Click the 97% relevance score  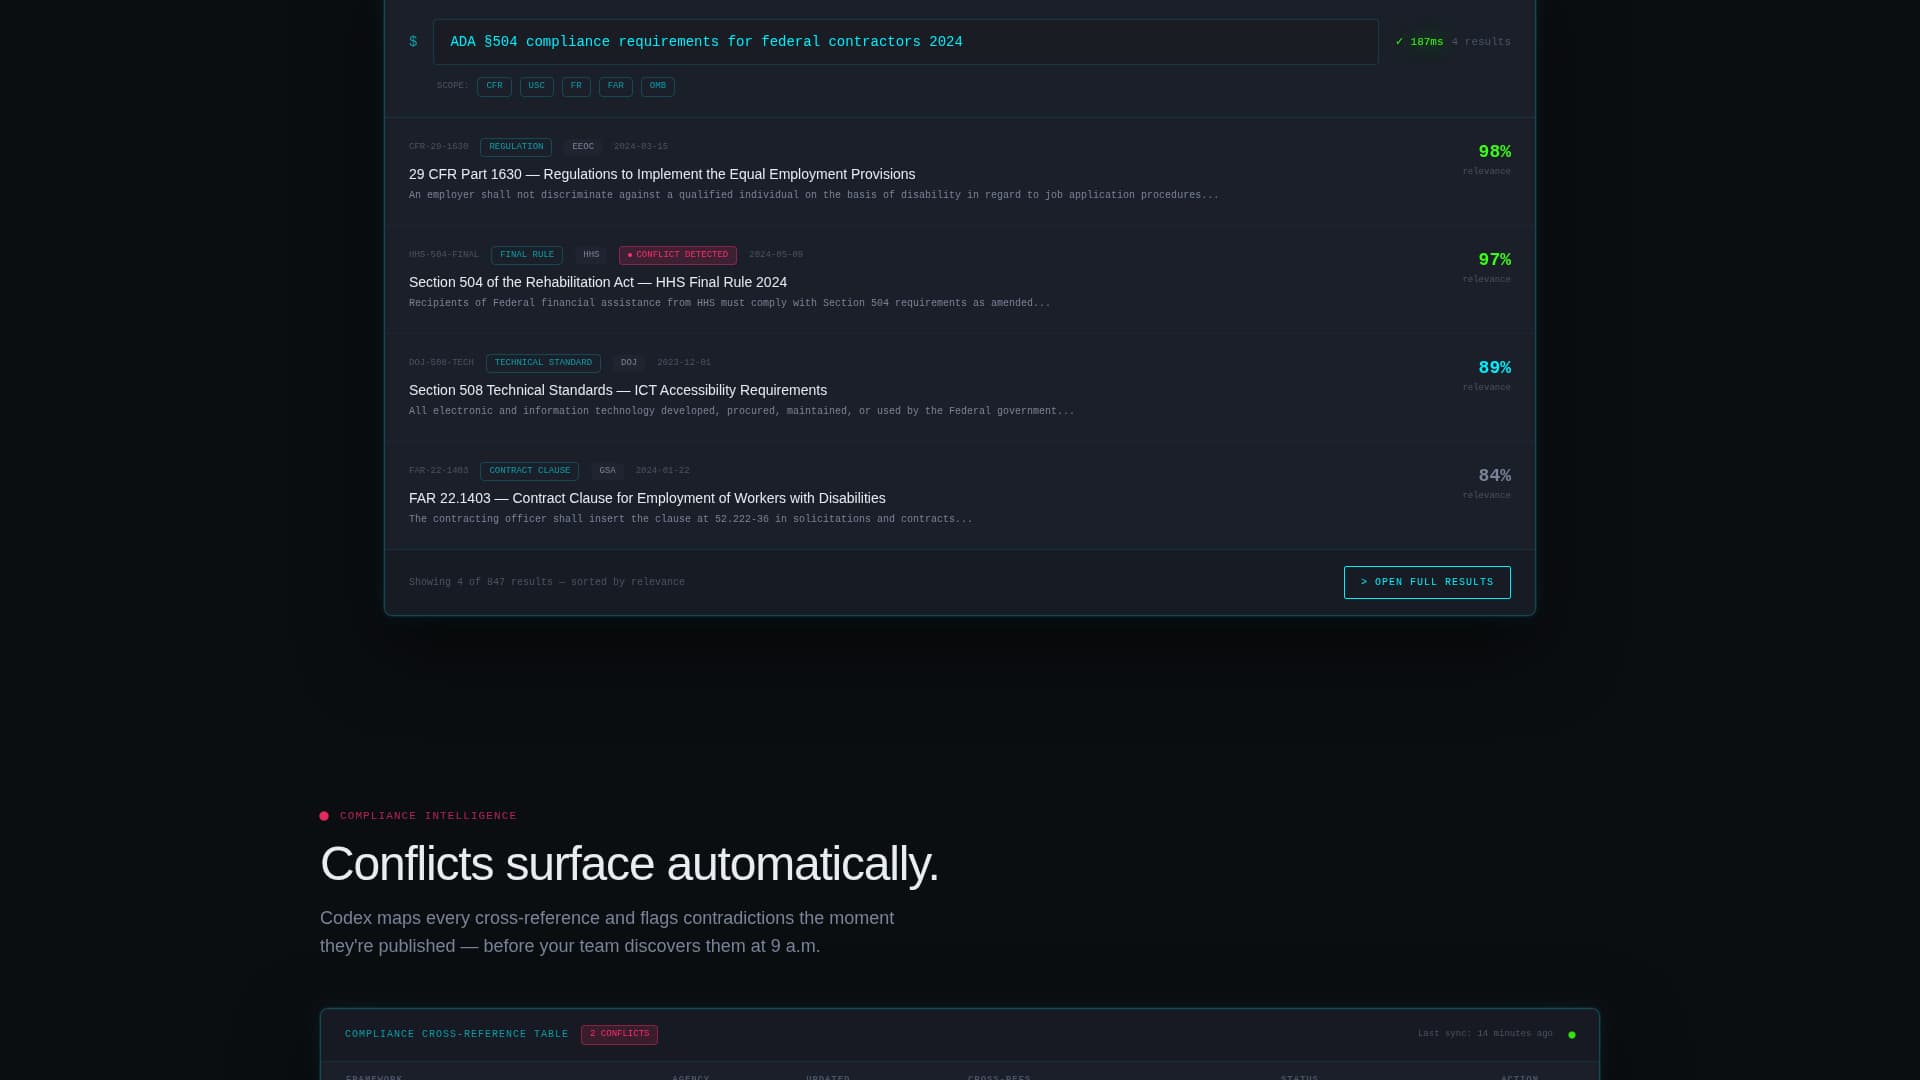(x=1494, y=260)
